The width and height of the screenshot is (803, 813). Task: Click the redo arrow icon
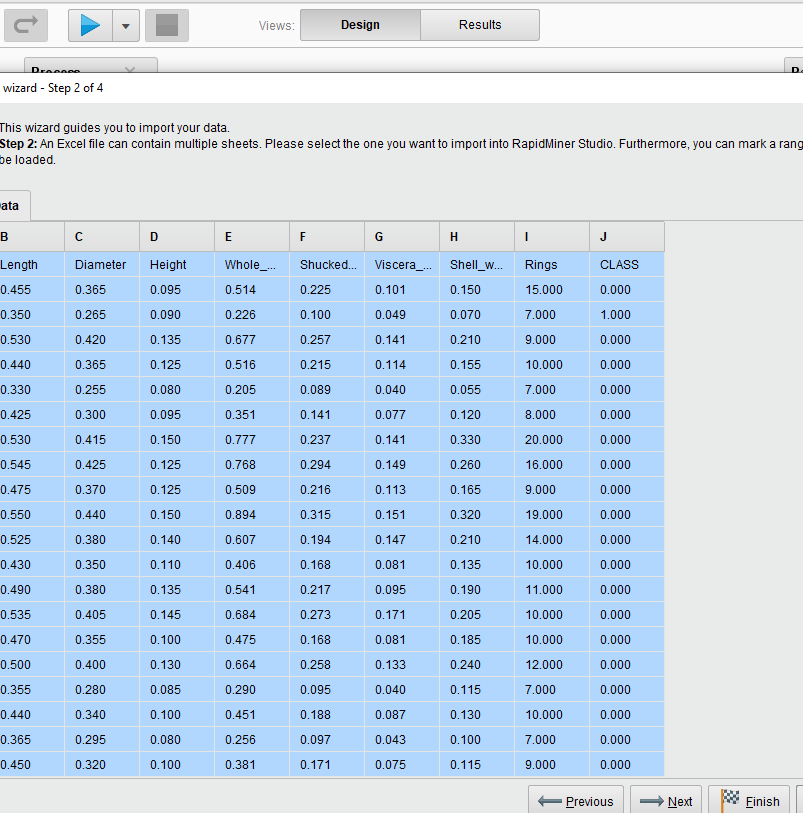[26, 25]
